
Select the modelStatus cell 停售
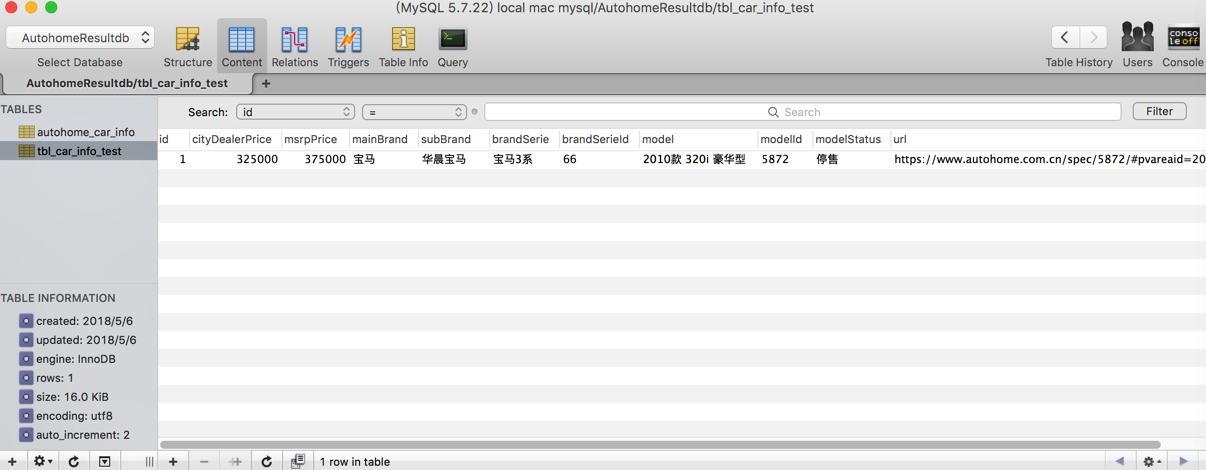click(850, 159)
